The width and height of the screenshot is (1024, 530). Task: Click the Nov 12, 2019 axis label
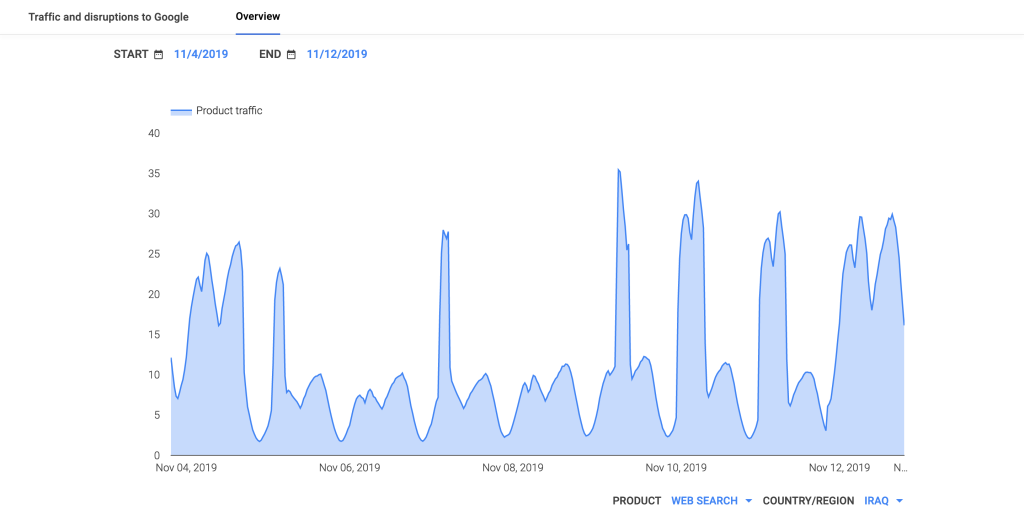[x=839, y=467]
